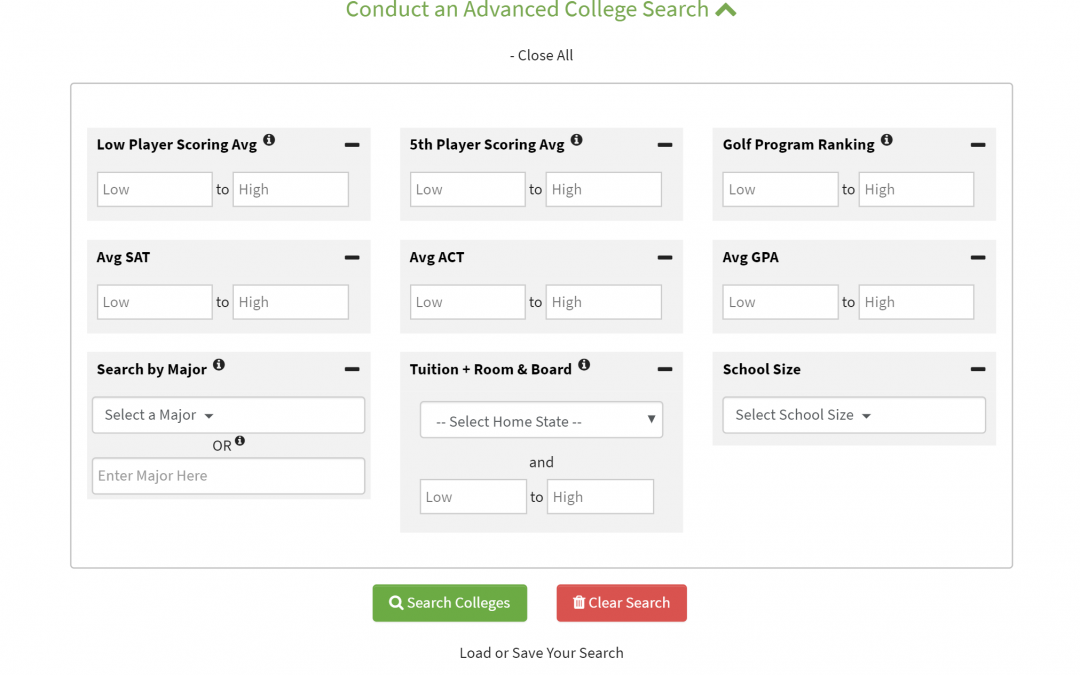Open the Select a Major dropdown
The image size is (1080, 675).
pos(228,415)
